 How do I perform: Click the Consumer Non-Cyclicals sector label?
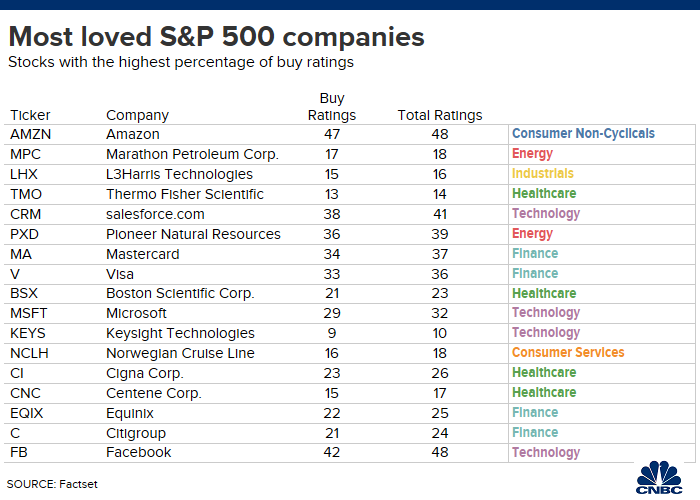coord(583,133)
